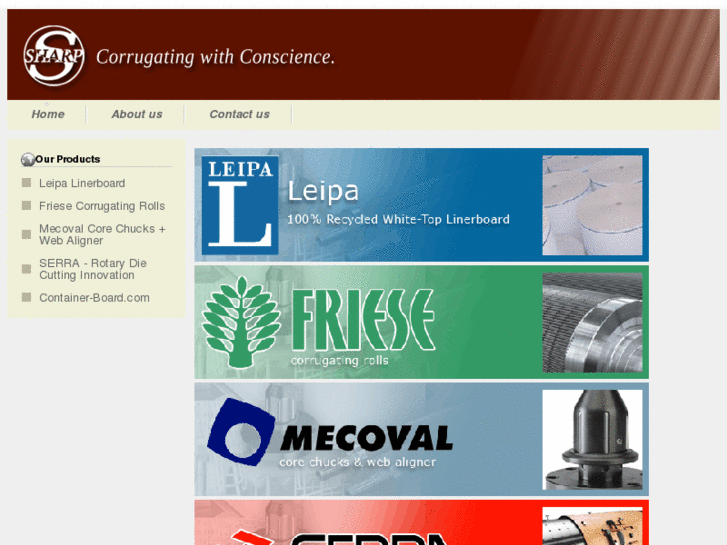Open the paper rolls thumbnail in Leipa banner
Screen dimensions: 727x545
[592, 205]
